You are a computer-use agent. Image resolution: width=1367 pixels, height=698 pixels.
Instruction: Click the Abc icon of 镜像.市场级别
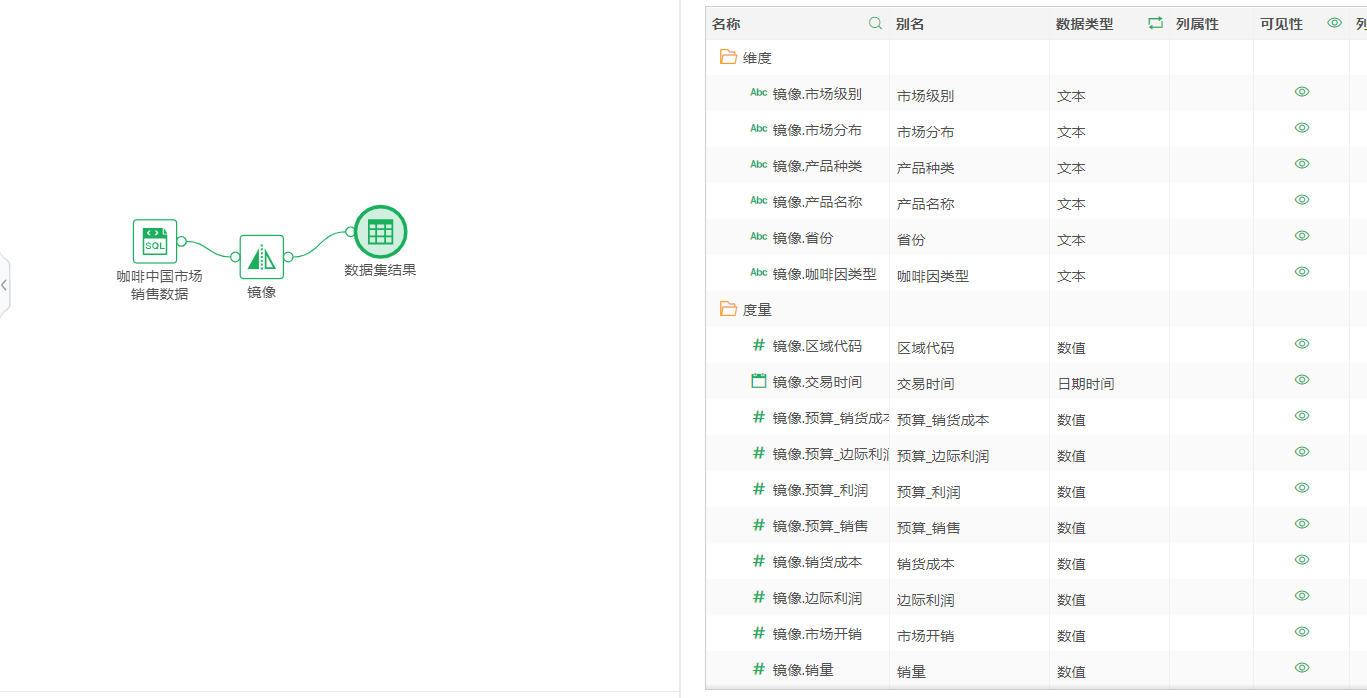coord(759,93)
